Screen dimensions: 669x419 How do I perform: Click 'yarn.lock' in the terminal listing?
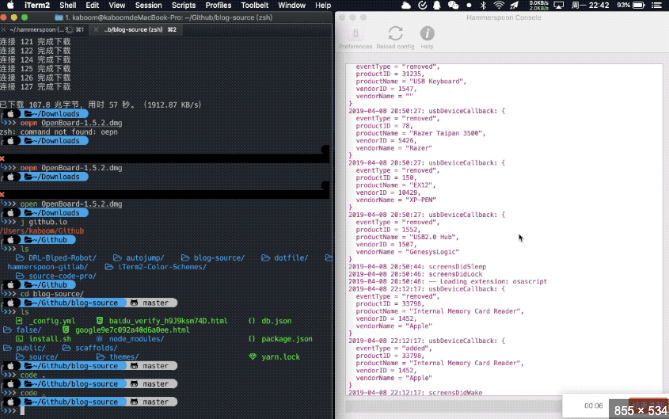[280, 357]
